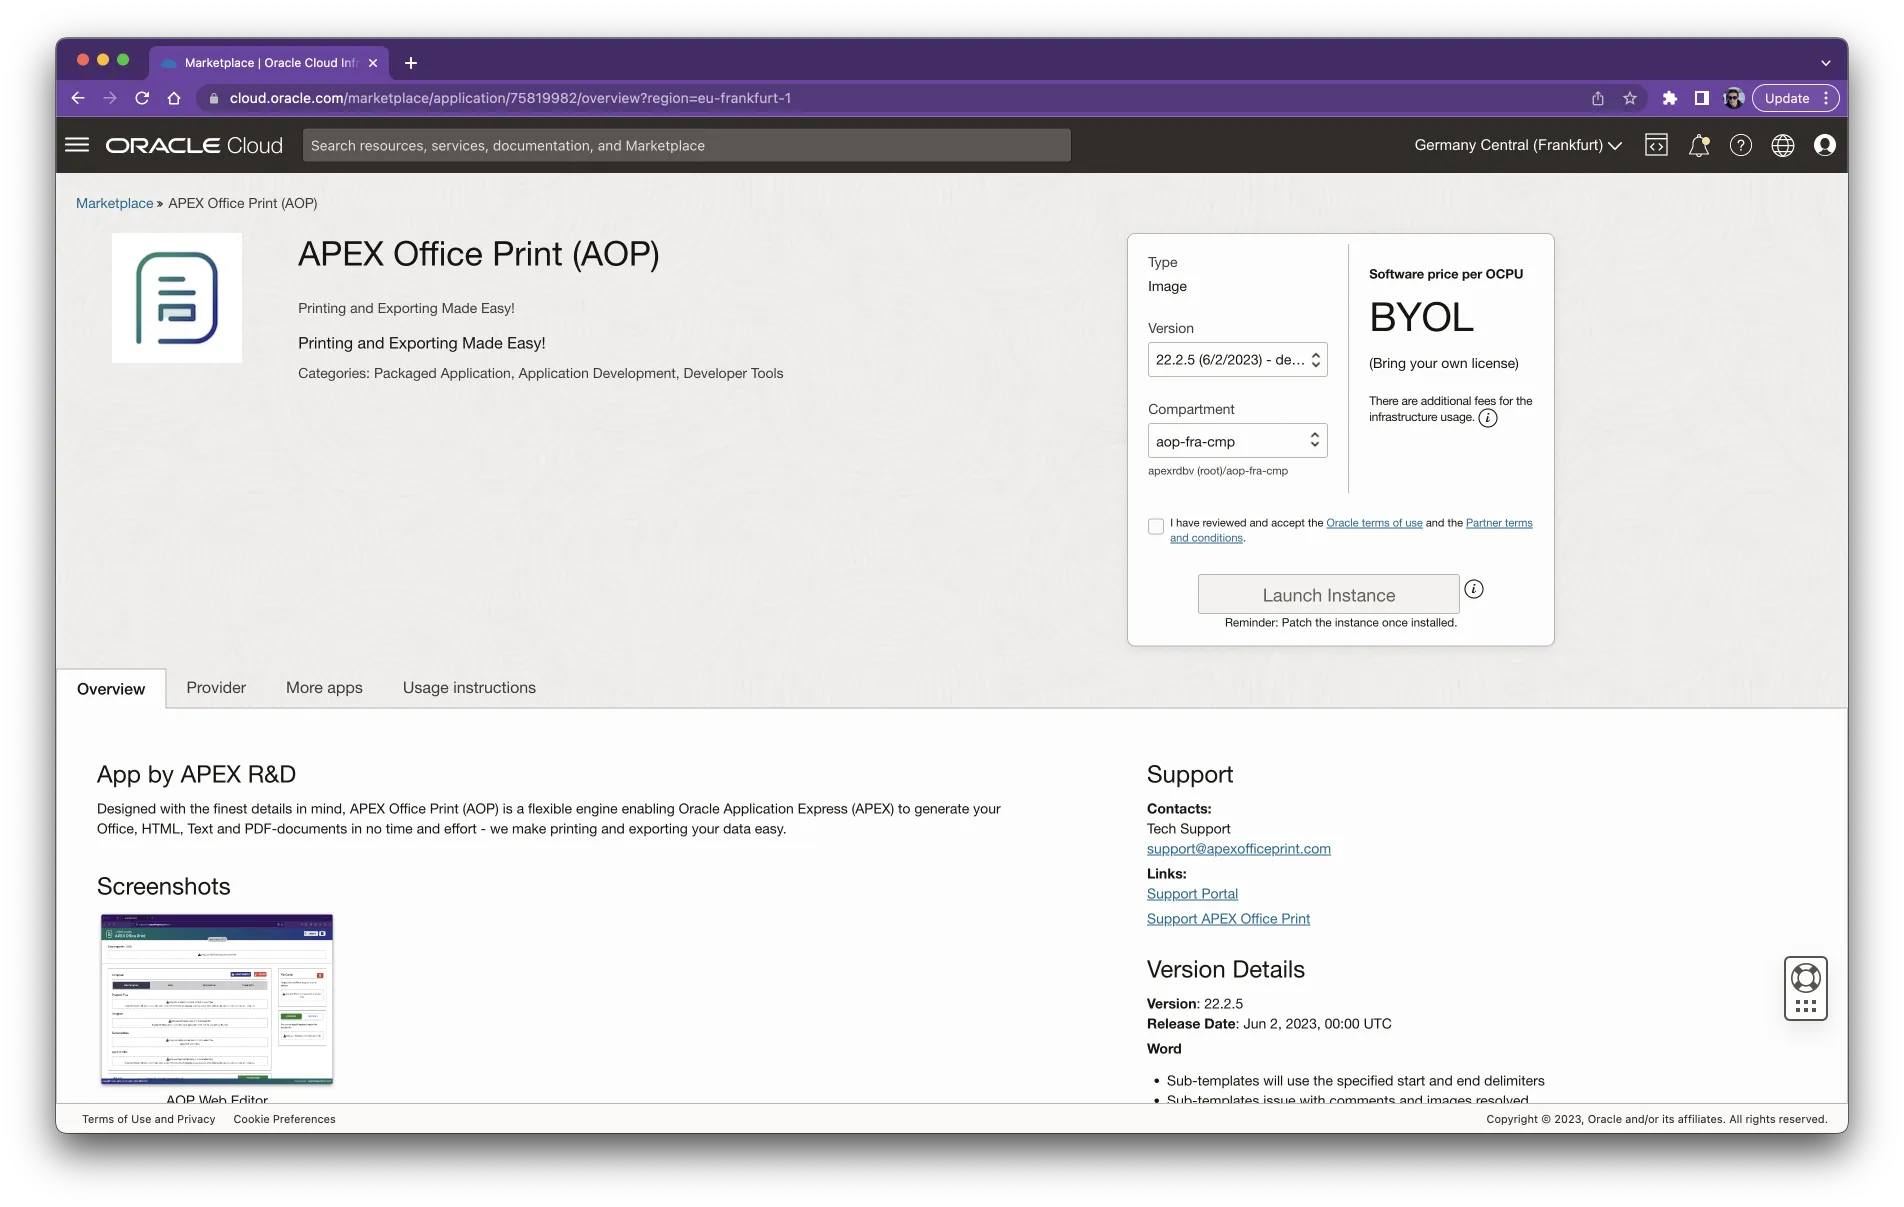This screenshot has height=1207, width=1904.
Task: Click the Chrome Update button
Action: 1795,98
